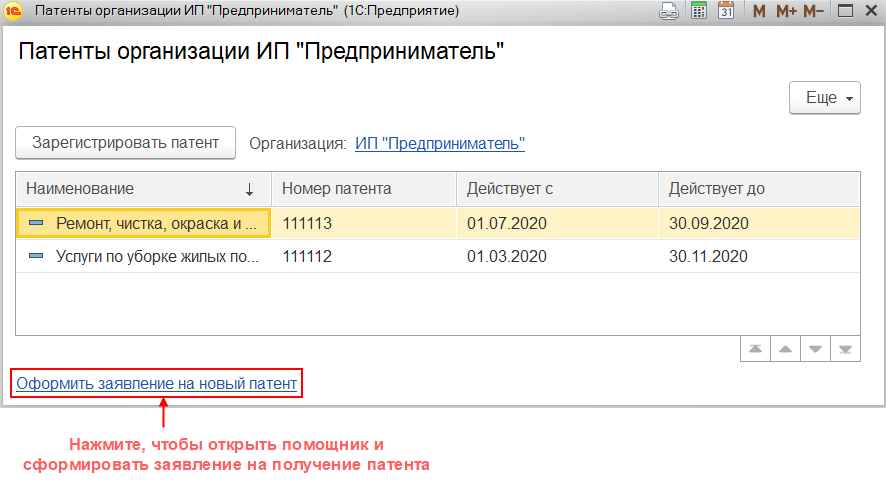Click the M memory button

759,11
